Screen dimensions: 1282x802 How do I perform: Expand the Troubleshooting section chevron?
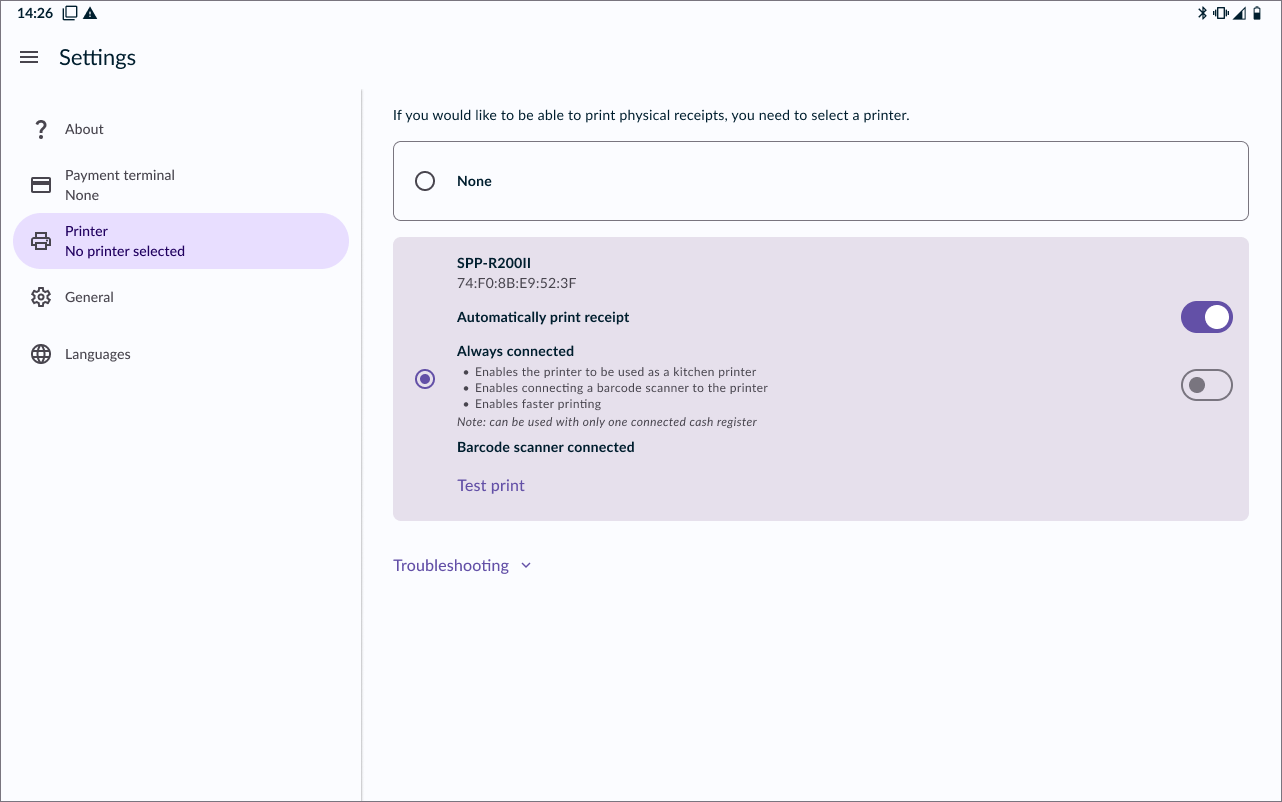(526, 566)
